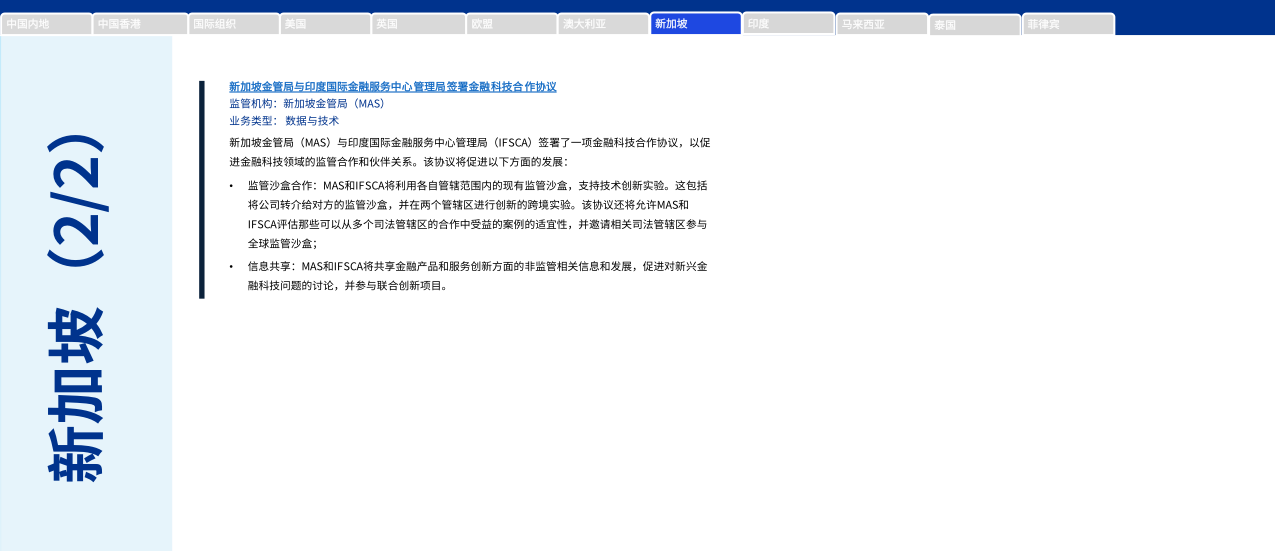The width and height of the screenshot is (1275, 551).
Task: Click the 监管机构：新加坡金管局（MAS）line
Action: pyautogui.click(x=307, y=103)
